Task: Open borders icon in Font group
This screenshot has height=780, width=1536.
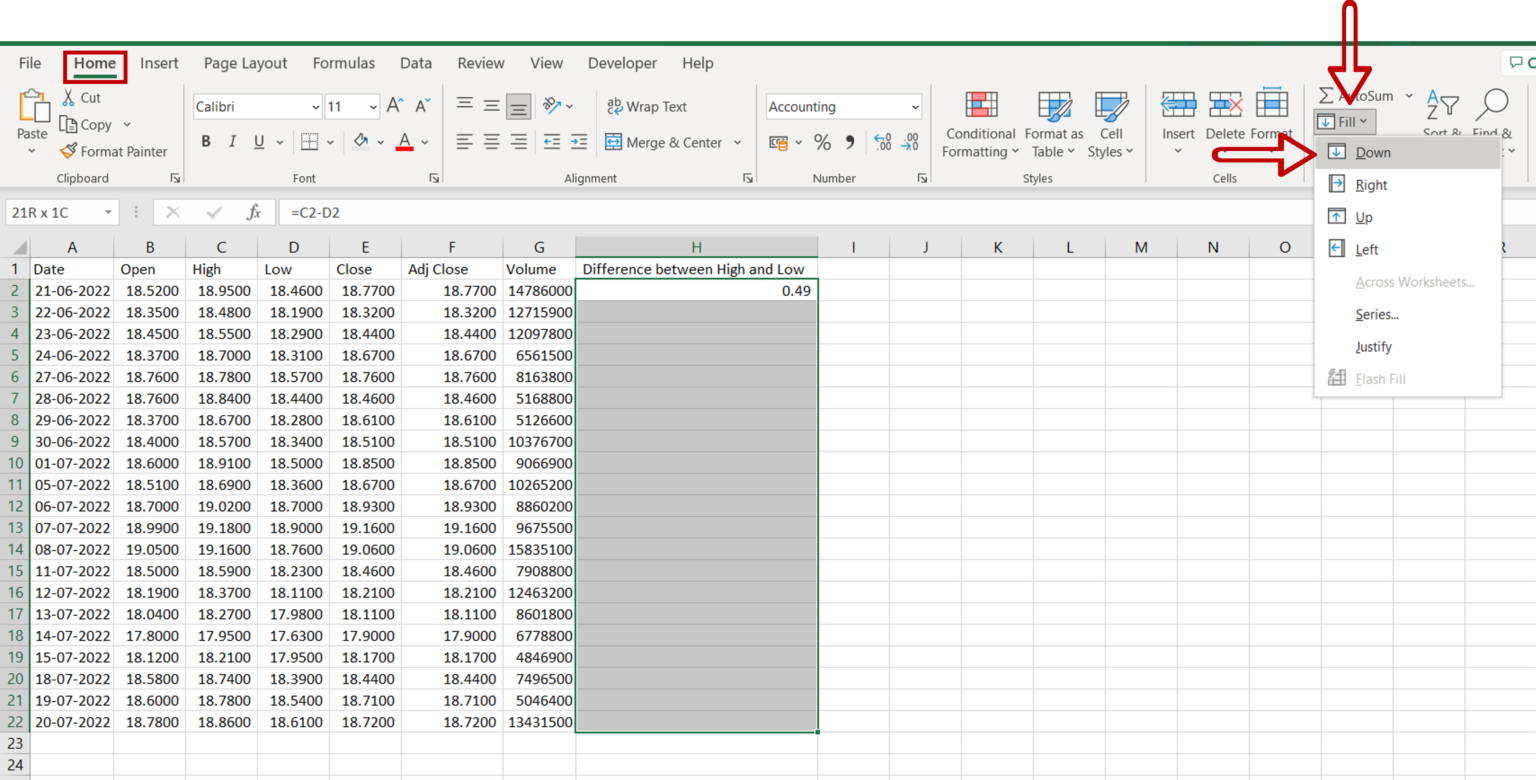Action: (x=310, y=142)
